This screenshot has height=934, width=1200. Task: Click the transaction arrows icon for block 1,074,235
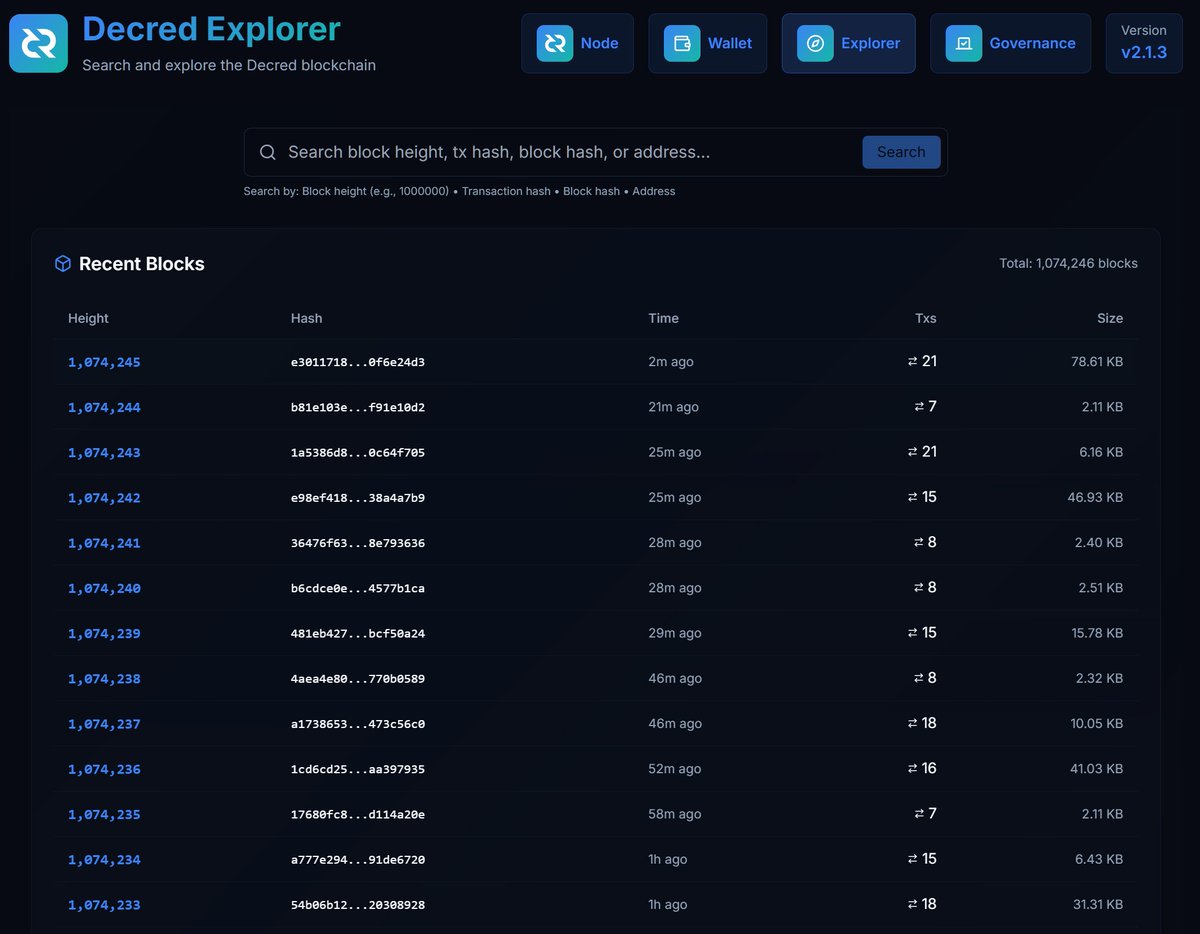[919, 814]
